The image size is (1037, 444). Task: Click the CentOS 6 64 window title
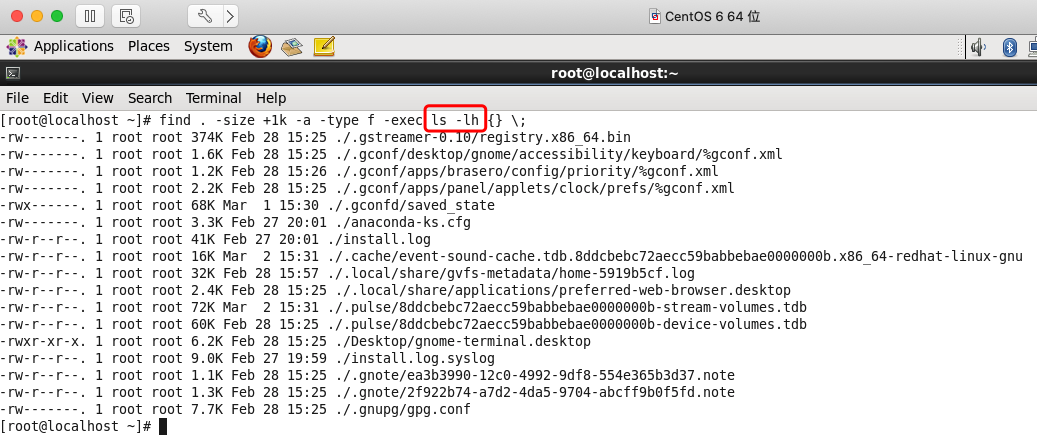[712, 17]
